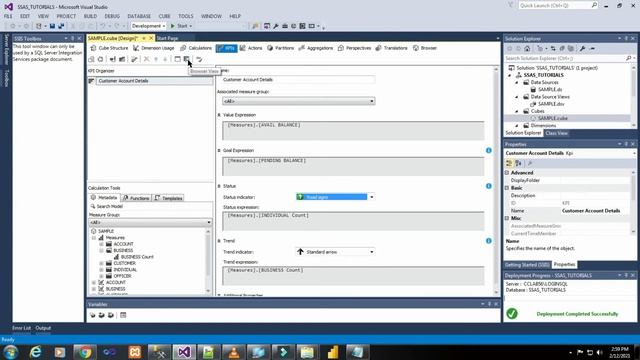Open the CUBE menu
The height and width of the screenshot is (360, 640).
(164, 16)
